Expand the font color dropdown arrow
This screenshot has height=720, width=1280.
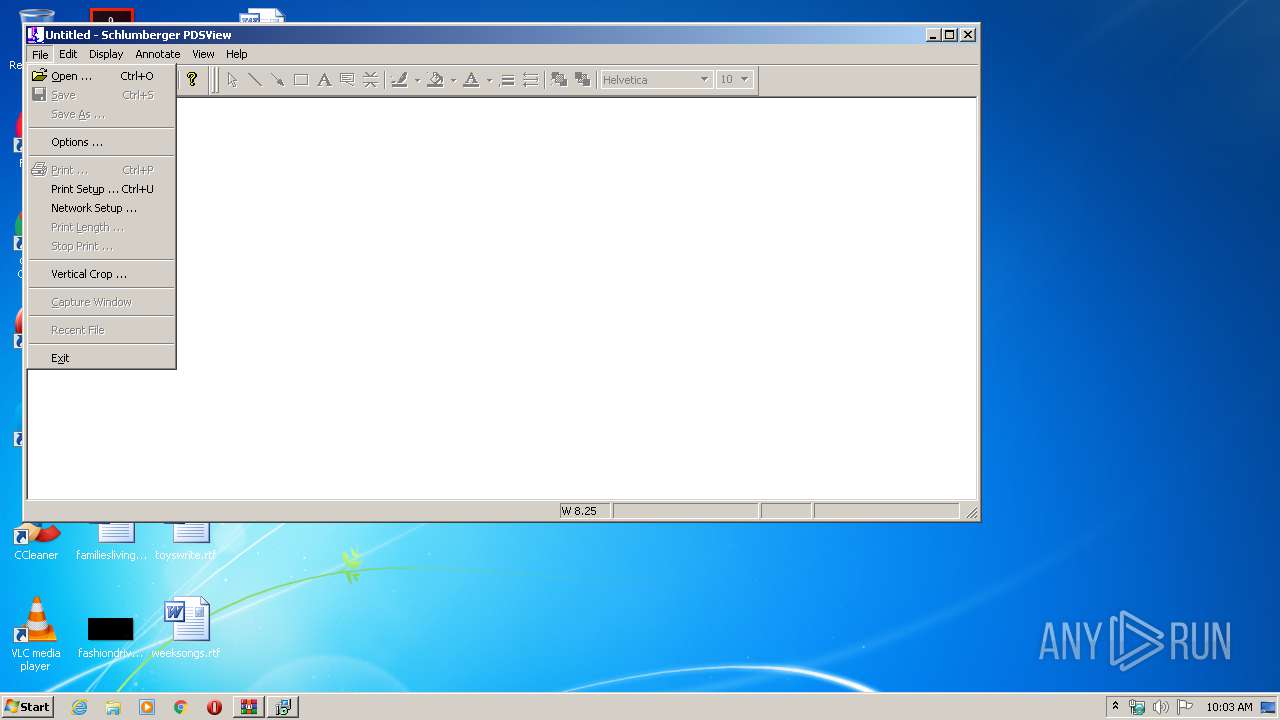coord(489,80)
